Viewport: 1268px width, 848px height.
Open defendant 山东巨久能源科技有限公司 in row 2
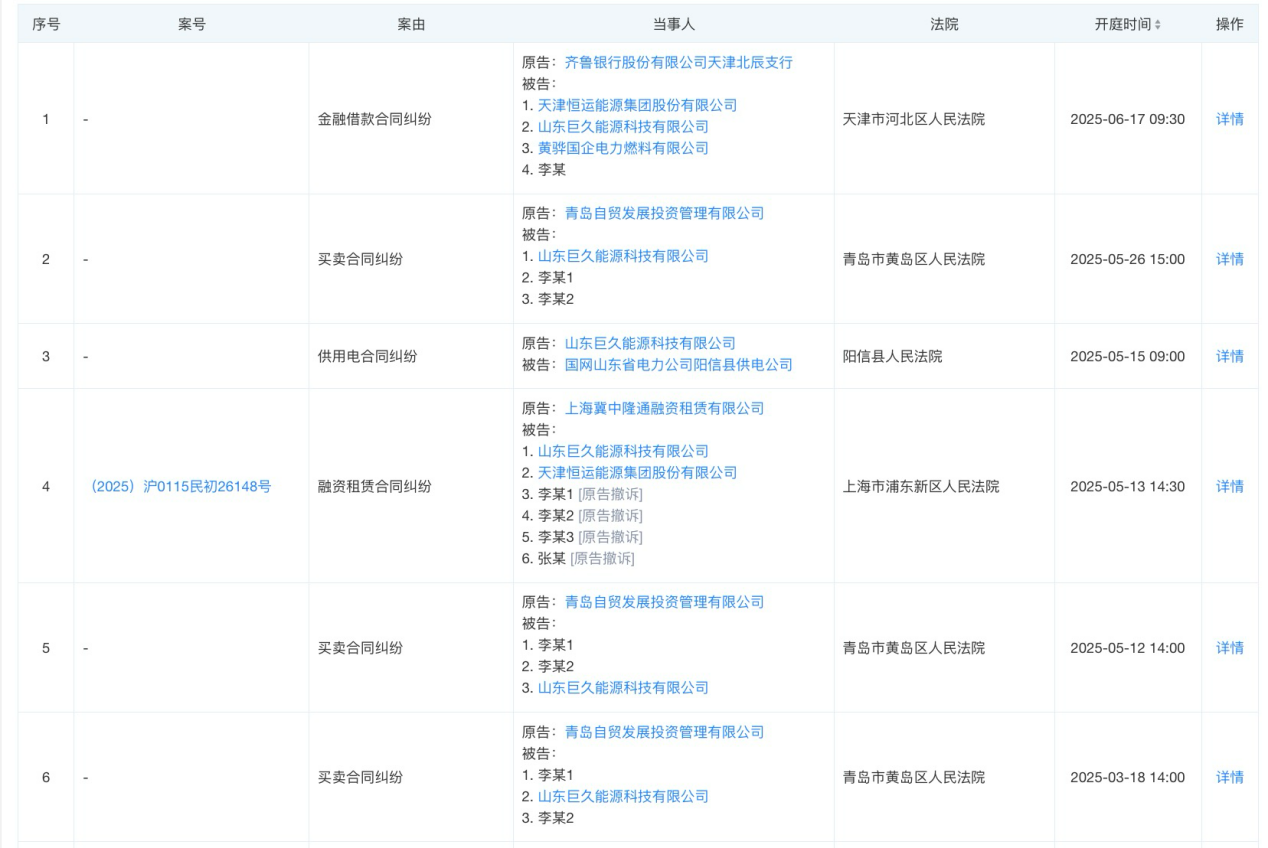pos(623,256)
